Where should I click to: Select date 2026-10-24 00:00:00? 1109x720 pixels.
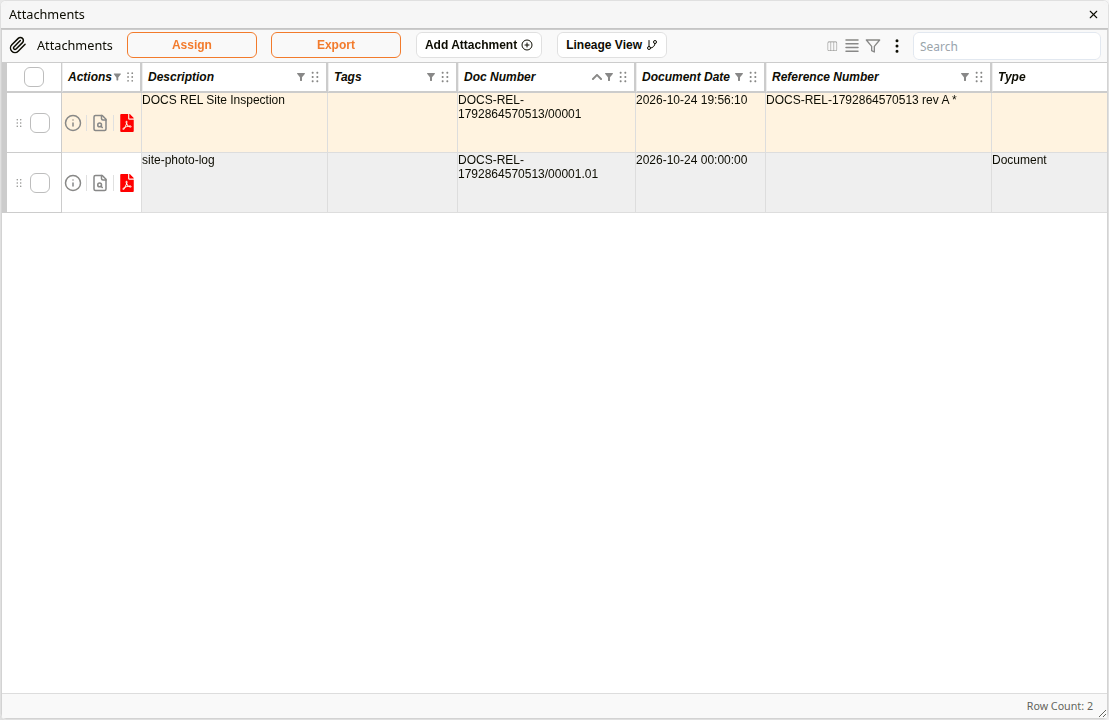(700, 182)
